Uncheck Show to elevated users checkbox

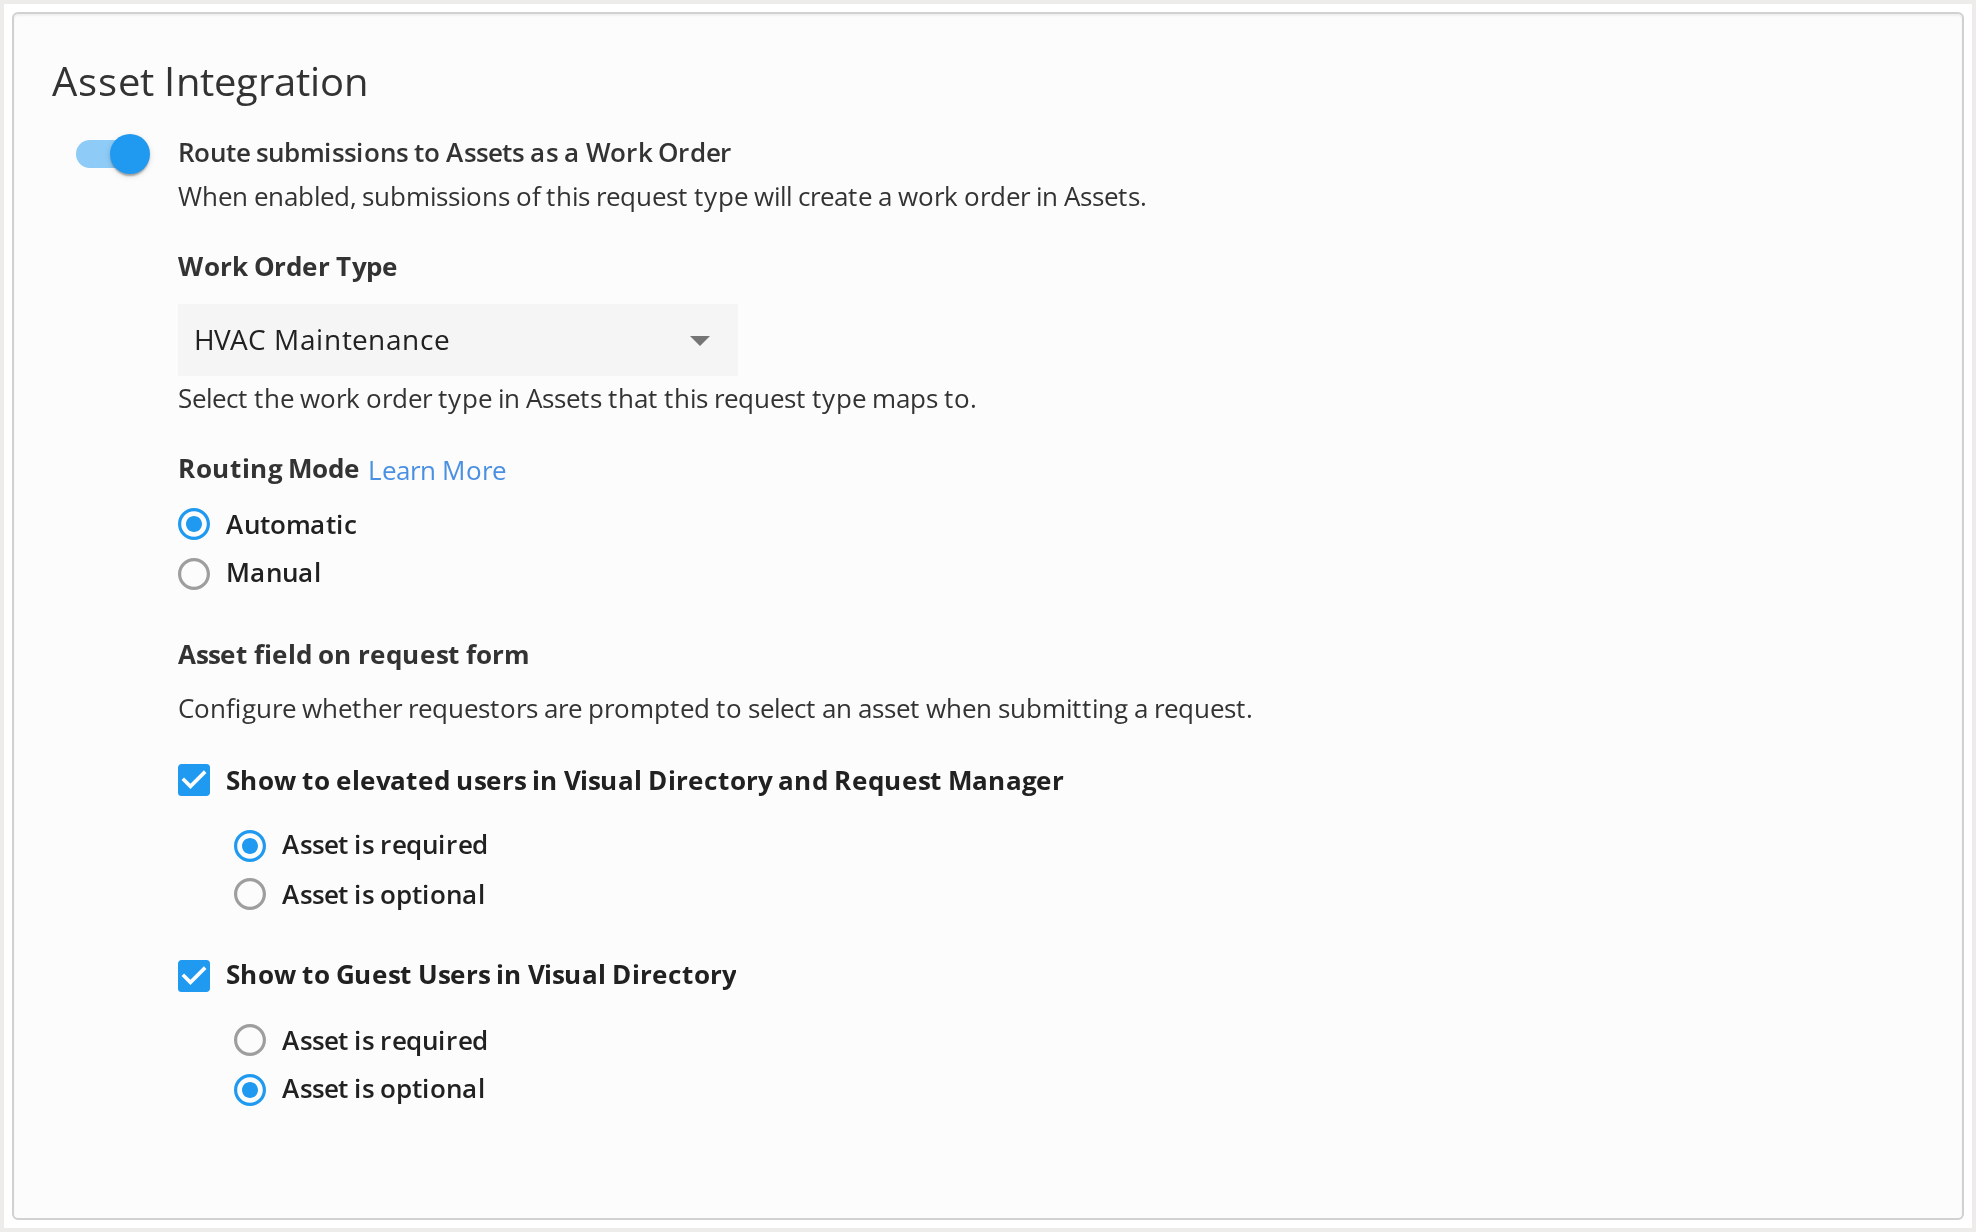click(194, 780)
